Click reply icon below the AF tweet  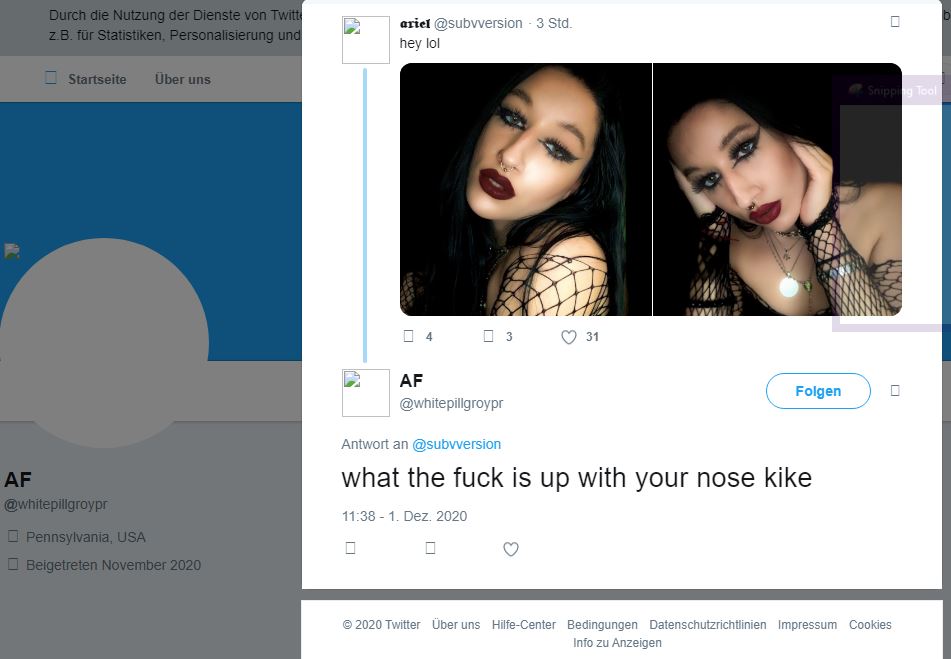tap(350, 548)
